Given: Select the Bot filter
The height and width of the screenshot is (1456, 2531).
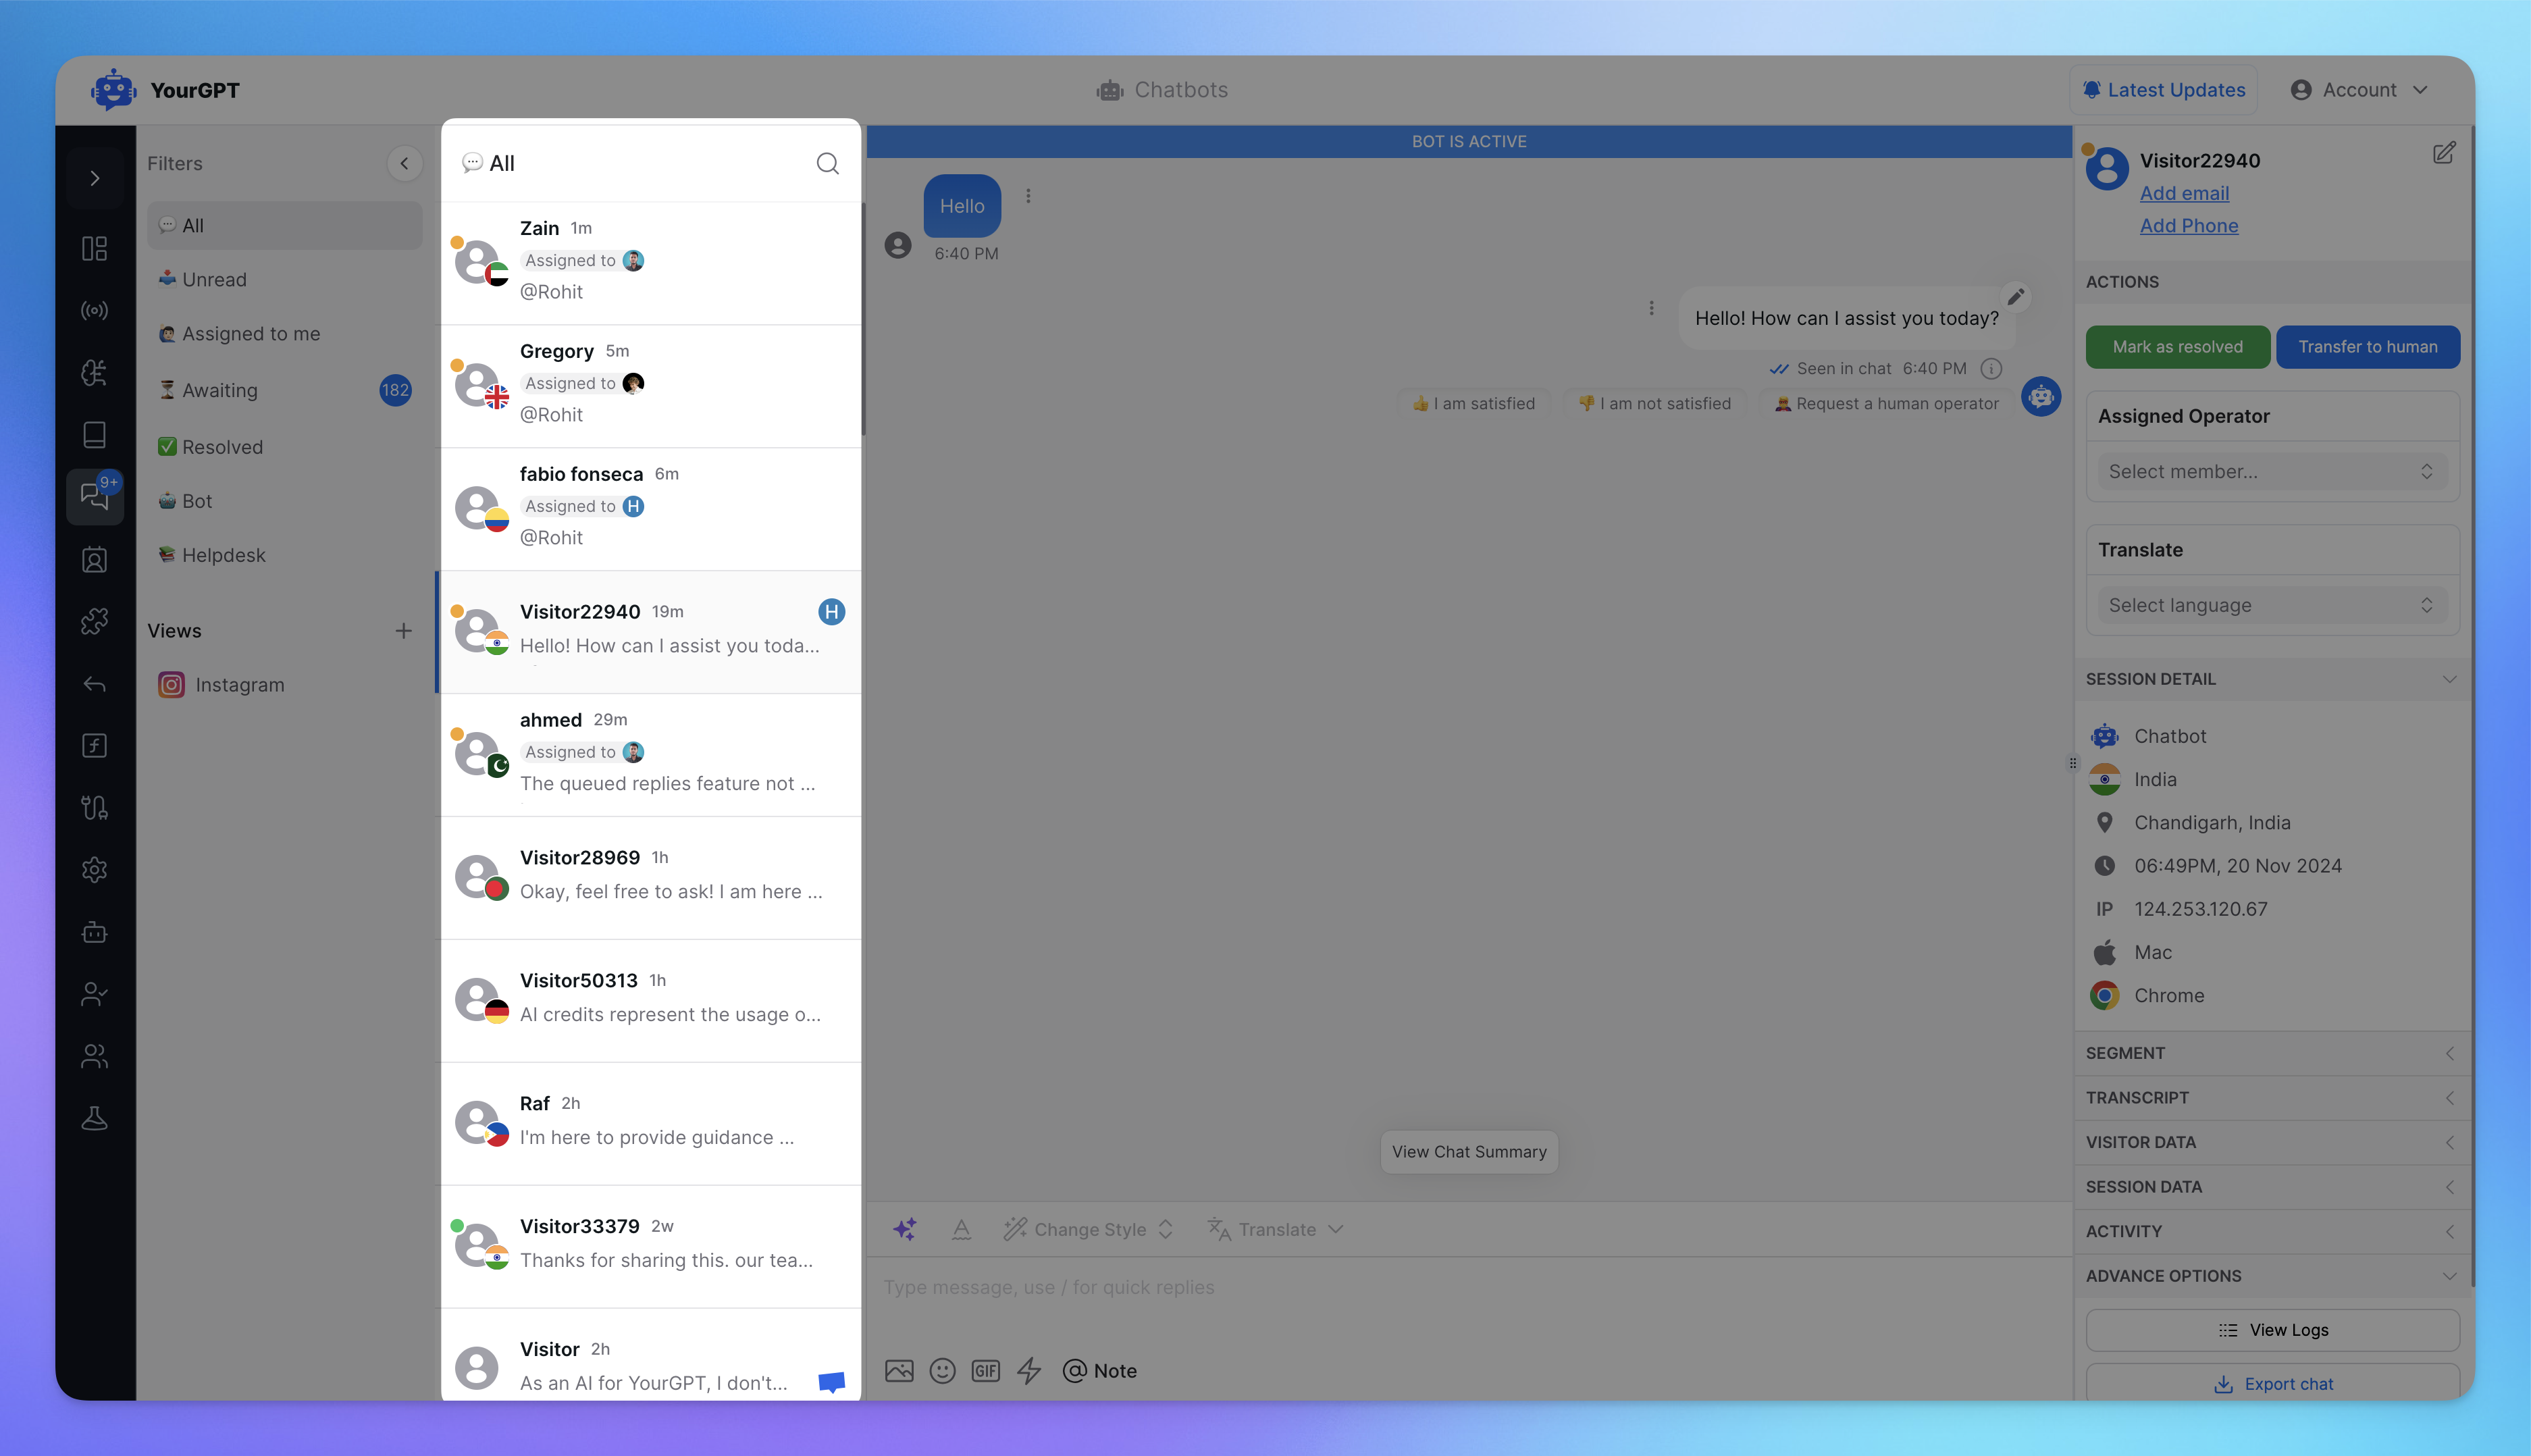Looking at the screenshot, I should click(x=284, y=501).
